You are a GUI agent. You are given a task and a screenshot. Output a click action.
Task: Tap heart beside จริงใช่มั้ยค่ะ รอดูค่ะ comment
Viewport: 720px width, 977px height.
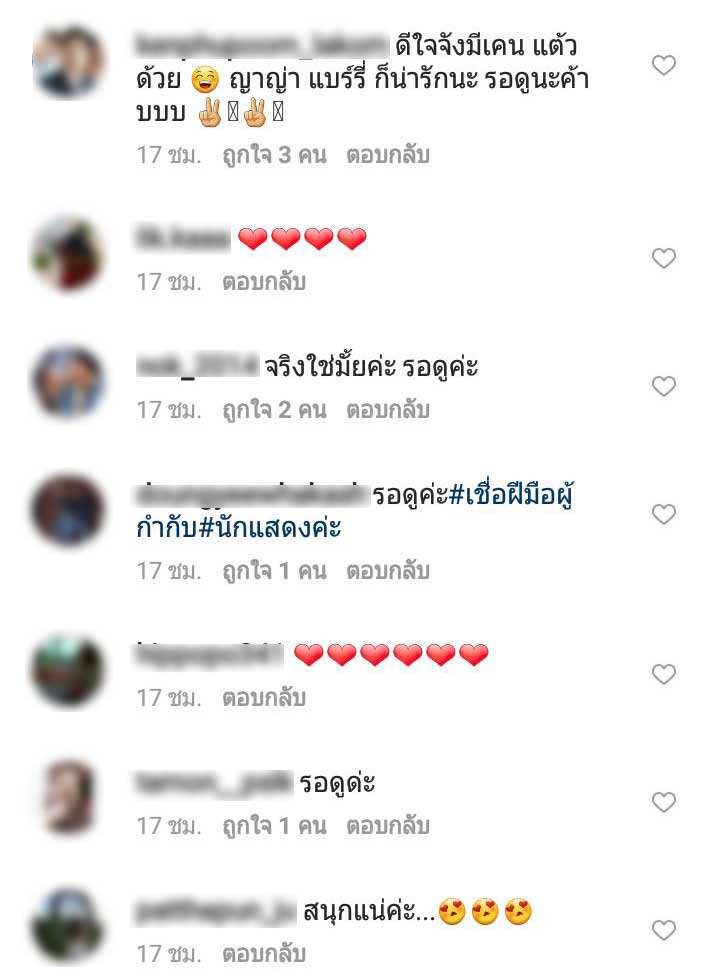point(663,386)
